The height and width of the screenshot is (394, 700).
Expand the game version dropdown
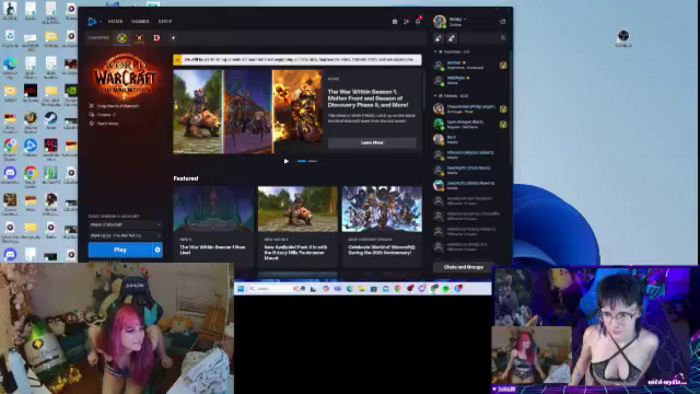tap(125, 225)
